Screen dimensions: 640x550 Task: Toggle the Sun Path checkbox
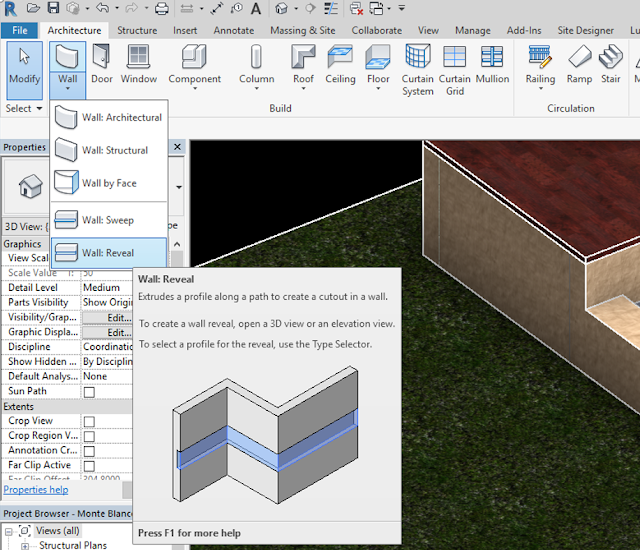(x=89, y=392)
